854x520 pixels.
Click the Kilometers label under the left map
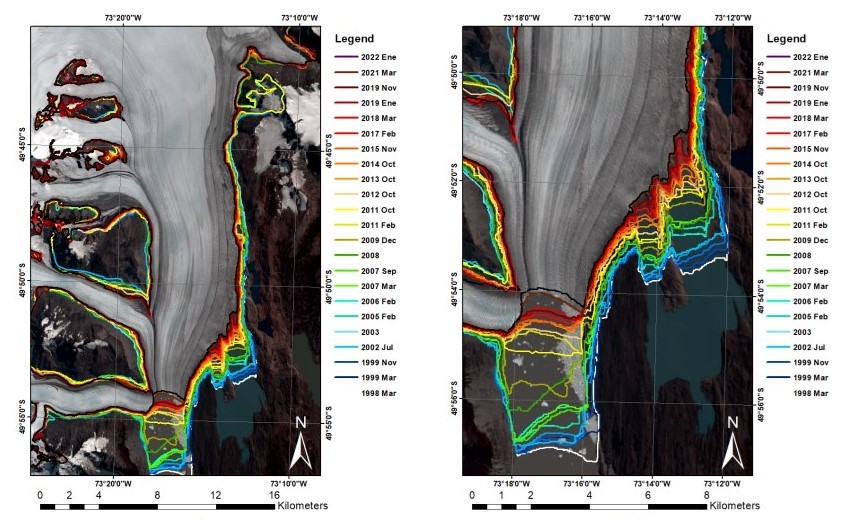[302, 506]
